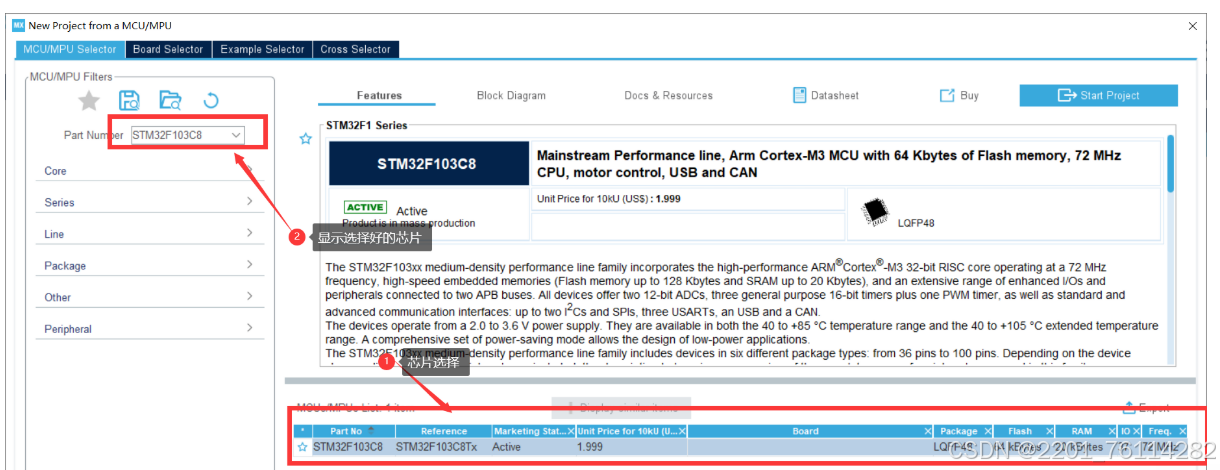1220x470 pixels.
Task: Click the load saved search folder icon
Action: coord(171,100)
